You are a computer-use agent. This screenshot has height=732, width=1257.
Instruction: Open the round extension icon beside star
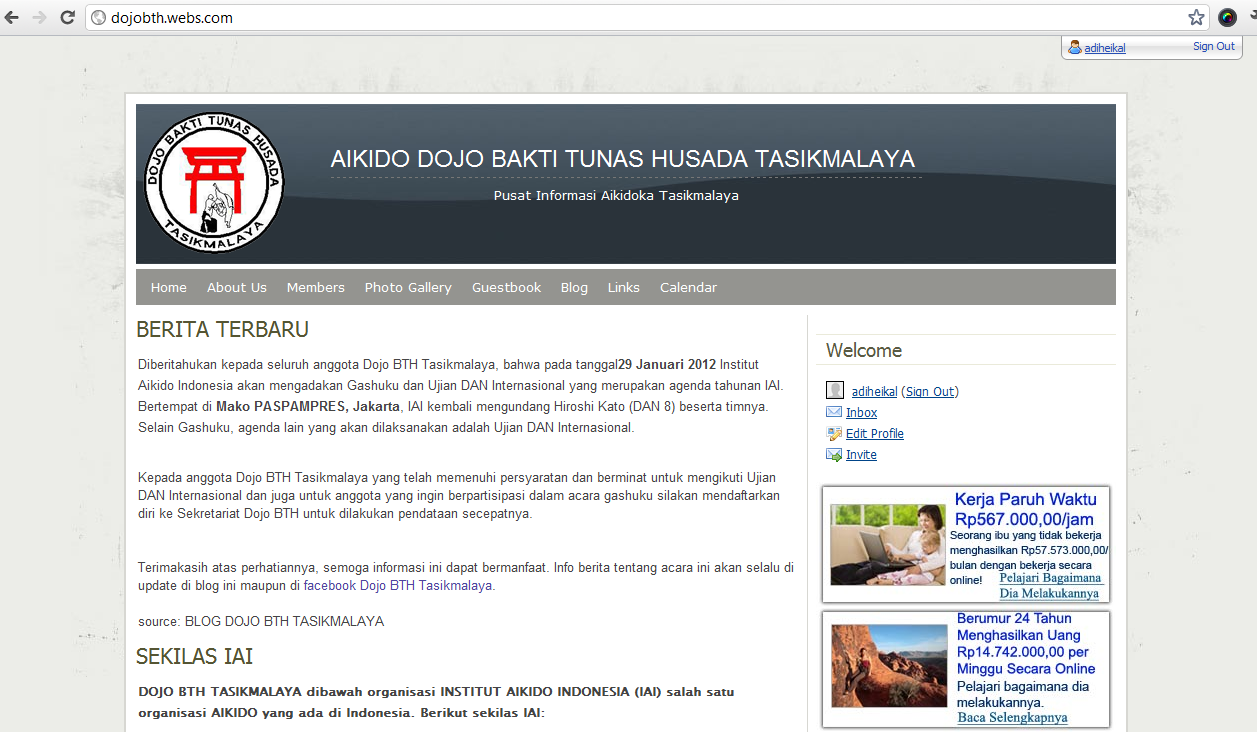click(x=1227, y=17)
